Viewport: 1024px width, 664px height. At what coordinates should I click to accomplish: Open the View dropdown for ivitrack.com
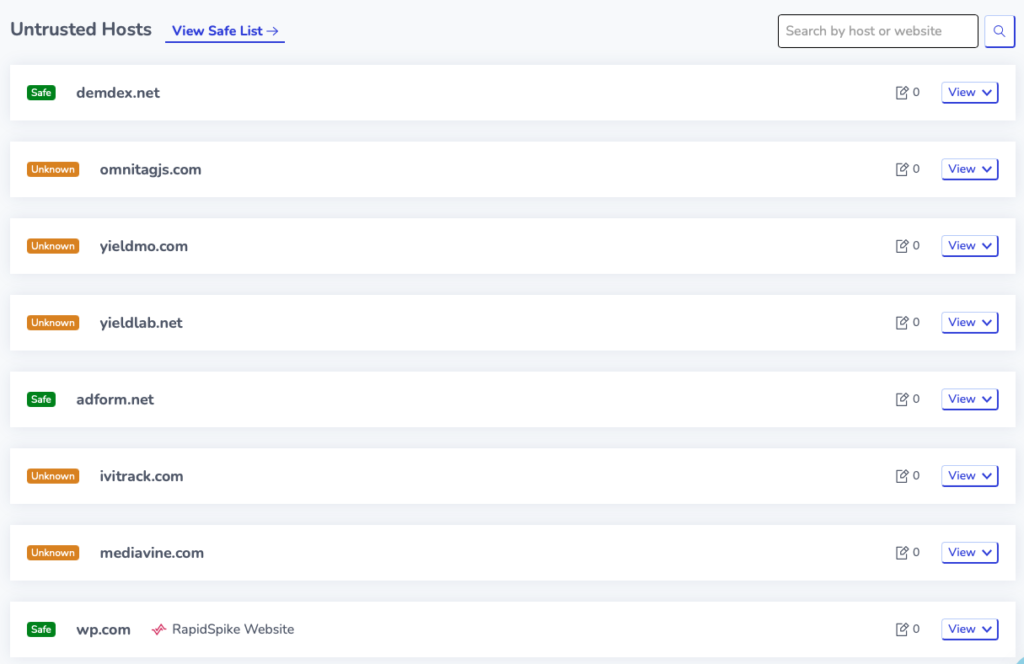970,476
